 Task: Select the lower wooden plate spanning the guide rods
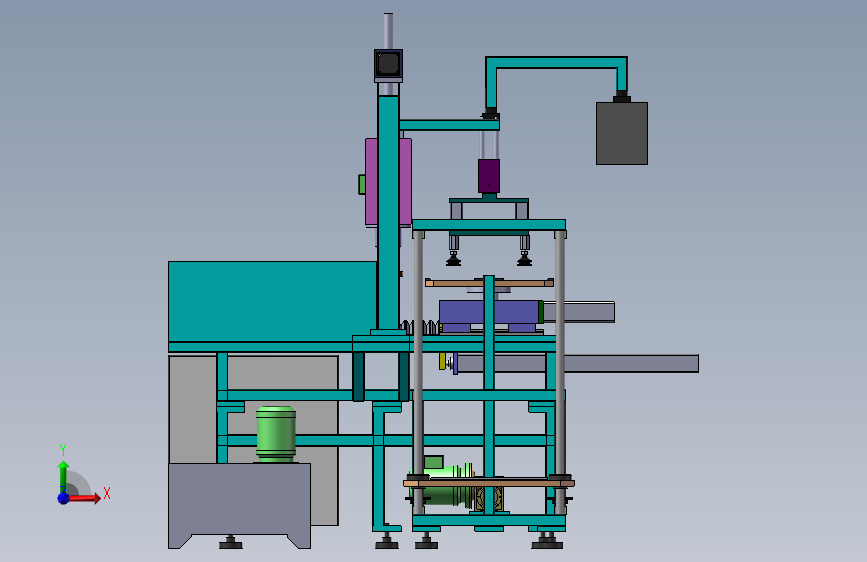click(489, 483)
